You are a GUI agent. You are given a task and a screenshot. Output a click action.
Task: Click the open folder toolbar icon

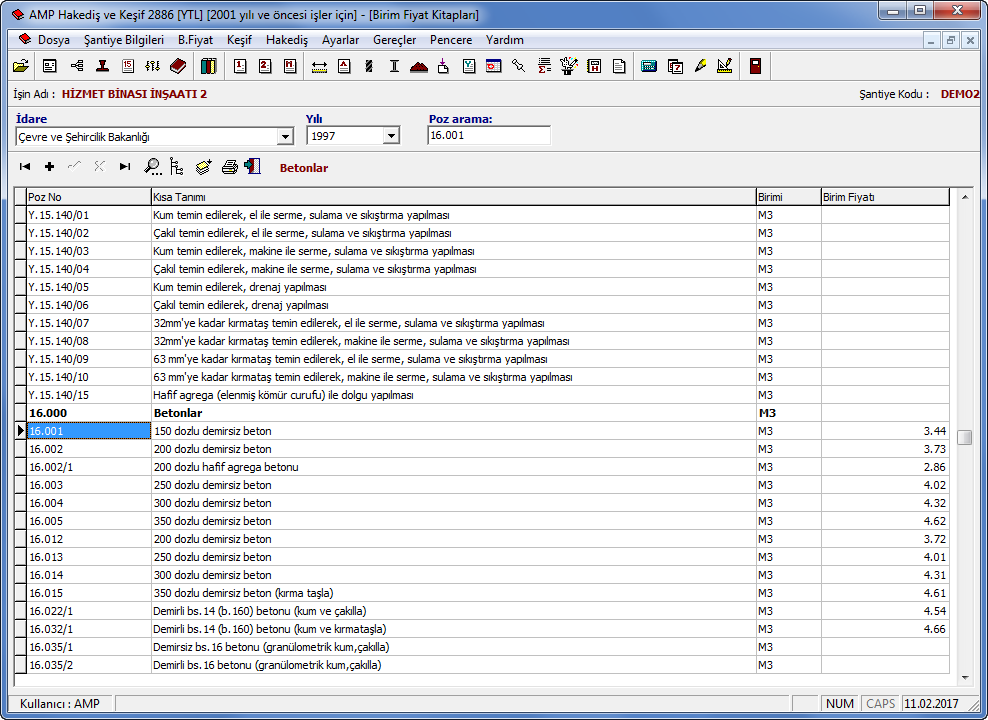tap(21, 67)
